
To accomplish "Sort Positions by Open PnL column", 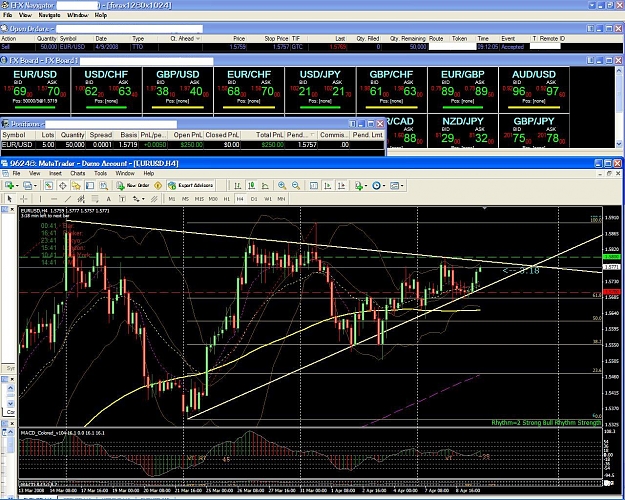I will [187, 135].
